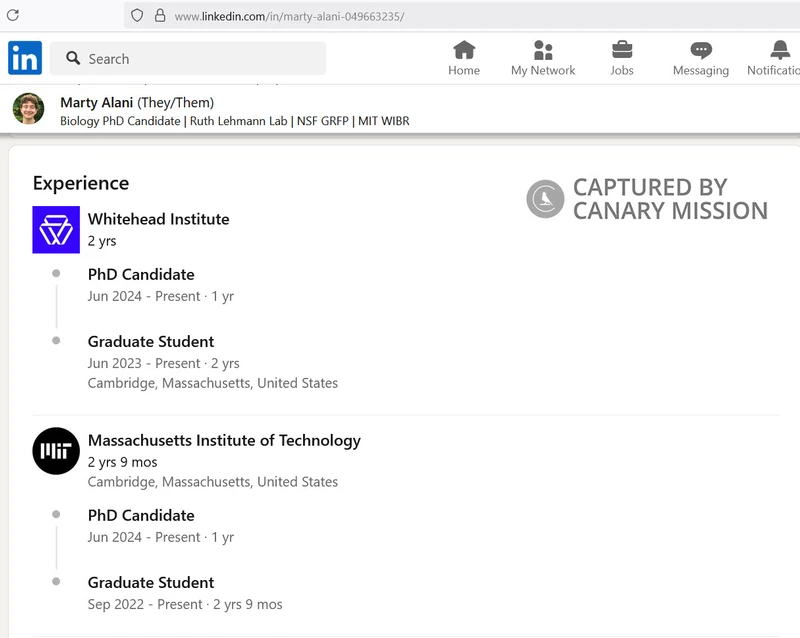Image resolution: width=800 pixels, height=638 pixels.
Task: Click Marty Alani's profile photo
Action: [x=29, y=109]
